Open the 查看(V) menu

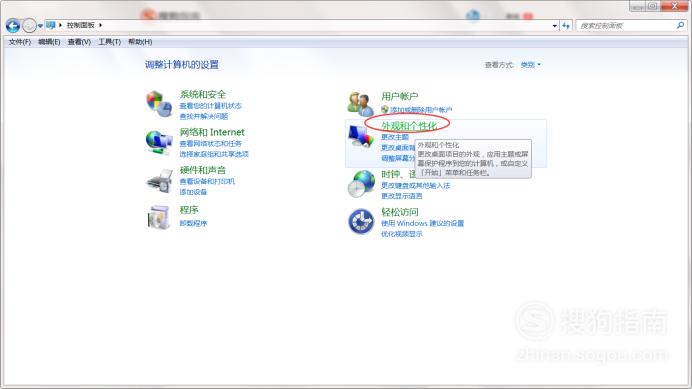(79, 42)
